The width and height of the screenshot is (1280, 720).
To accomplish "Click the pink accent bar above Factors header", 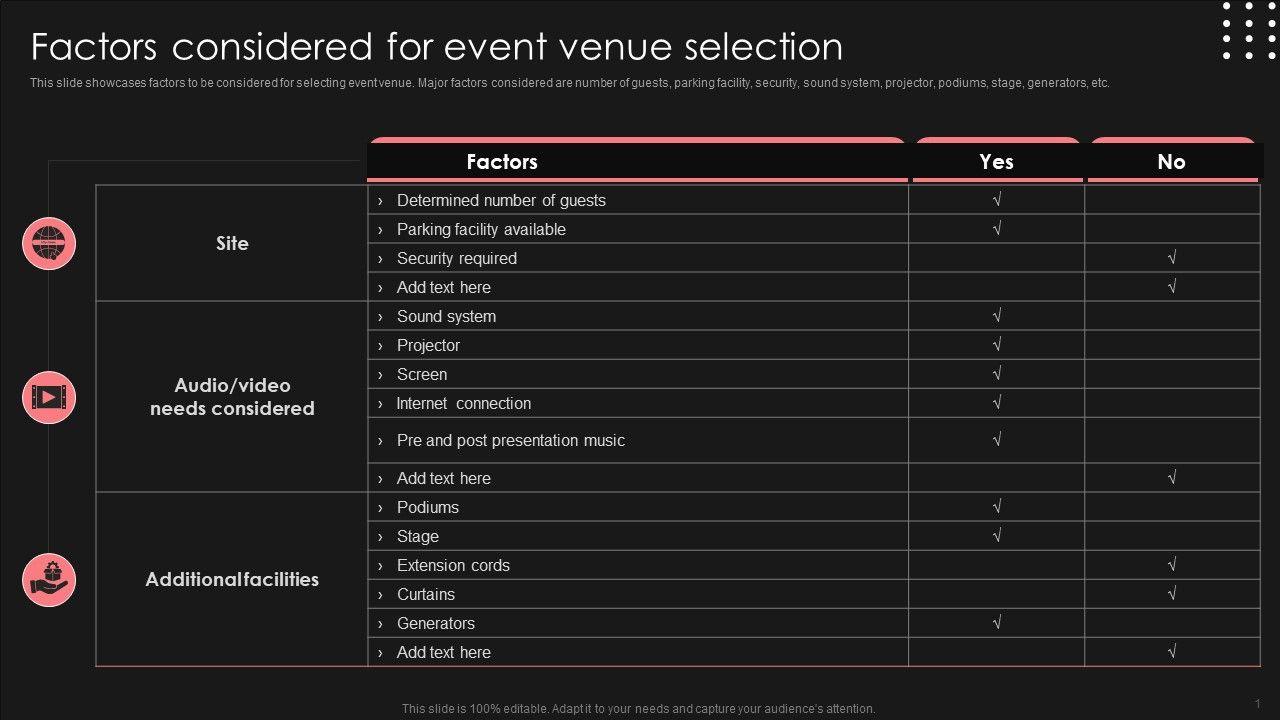I will coord(637,140).
